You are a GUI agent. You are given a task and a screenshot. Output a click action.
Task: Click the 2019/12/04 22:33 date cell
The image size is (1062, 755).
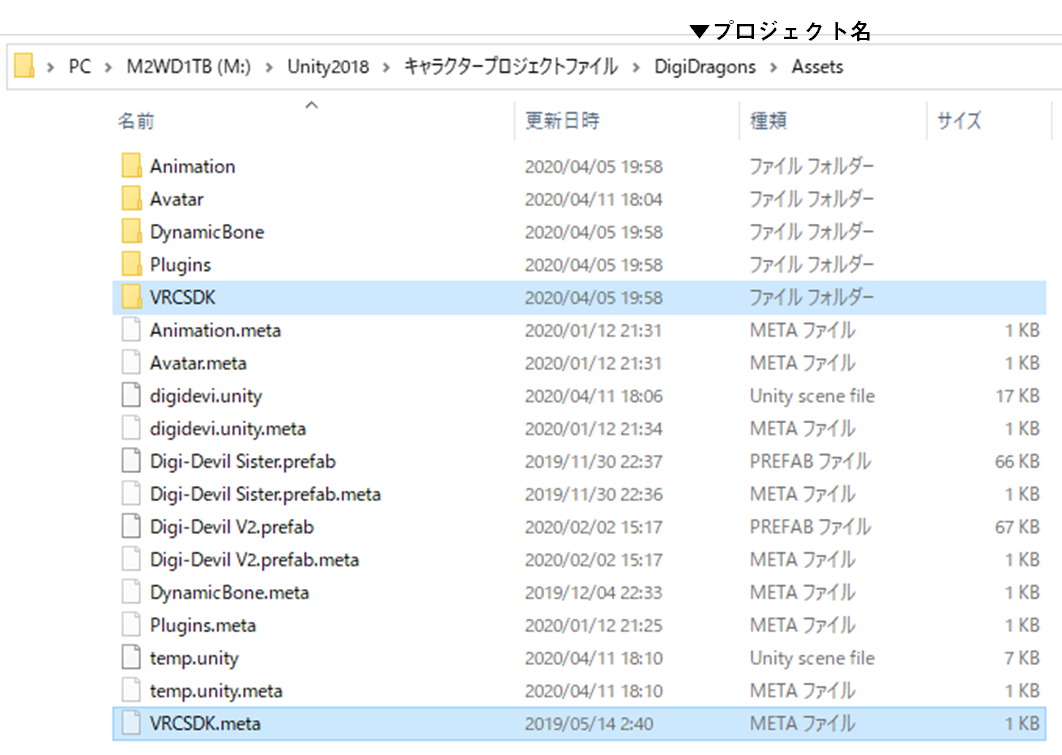593,592
